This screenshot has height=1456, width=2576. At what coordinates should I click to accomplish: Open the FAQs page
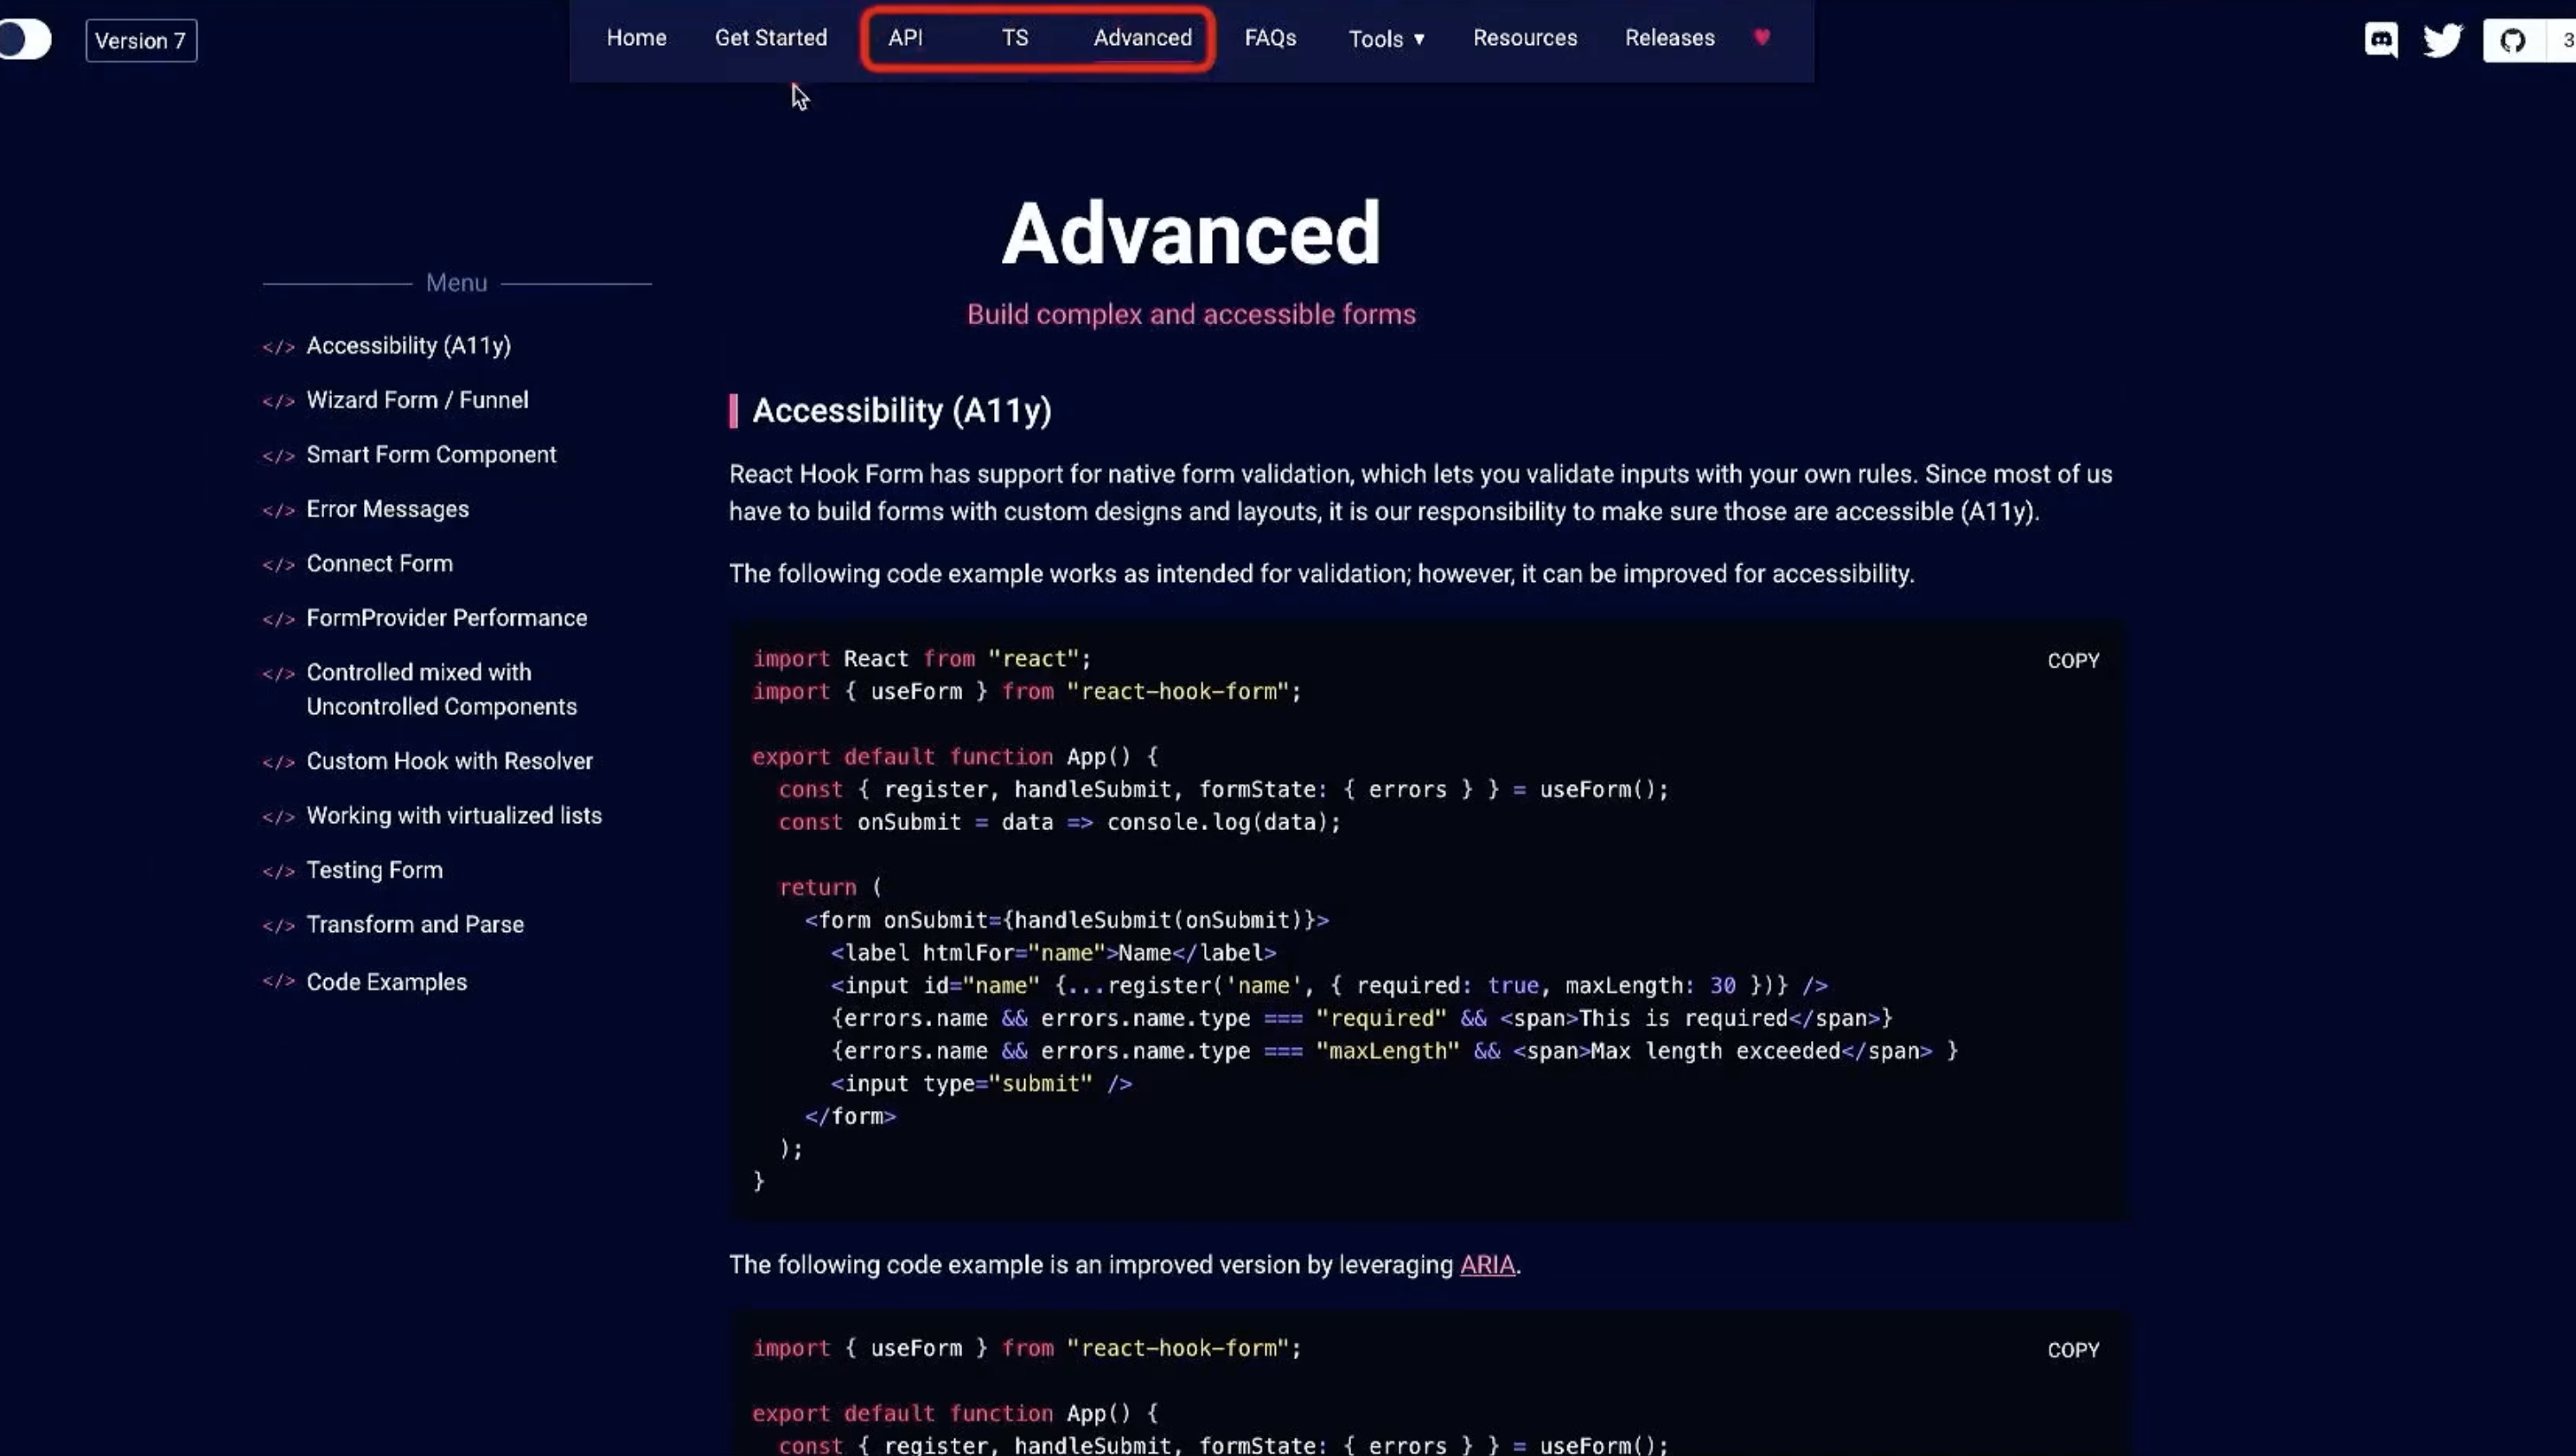pos(1270,38)
